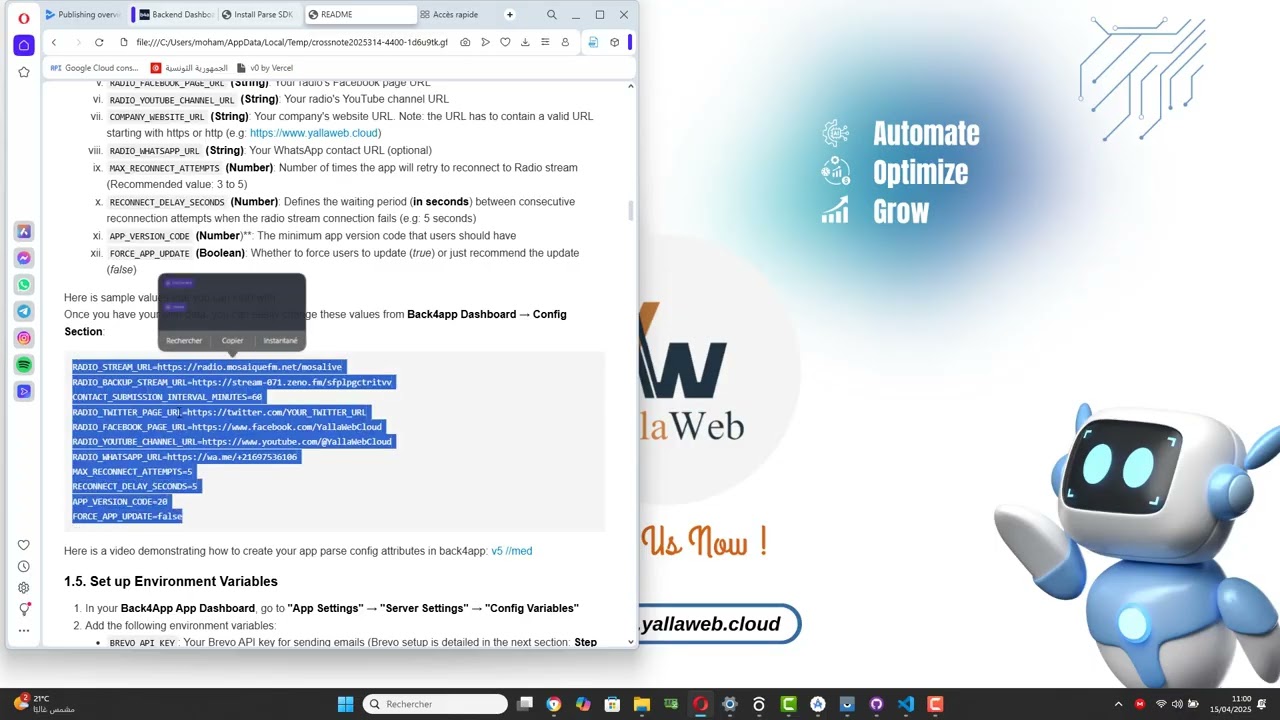Image resolution: width=1280 pixels, height=720 pixels.
Task: Open the profile account icon
Action: (565, 42)
